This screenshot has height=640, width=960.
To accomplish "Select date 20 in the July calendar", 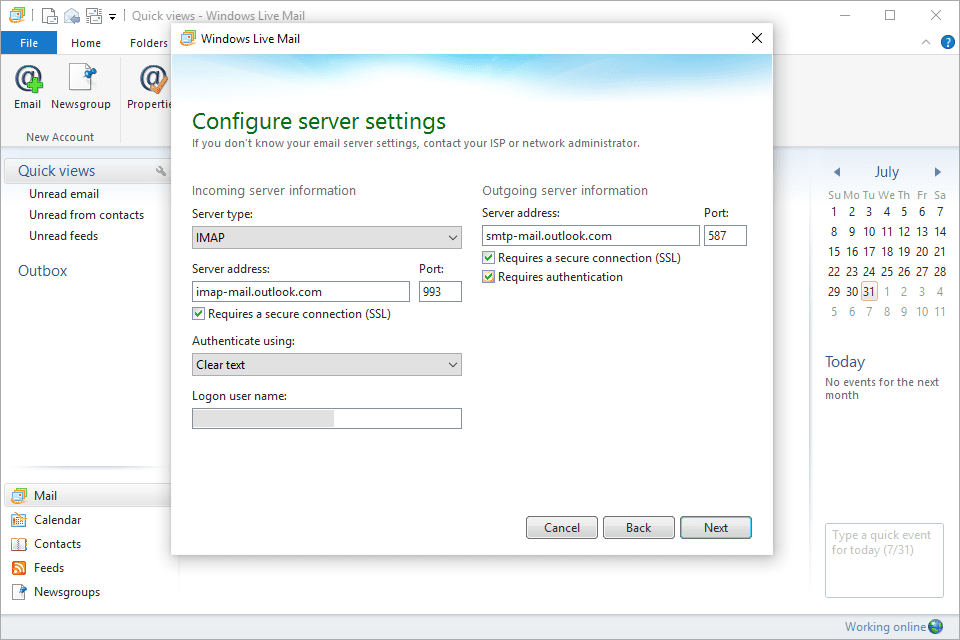I will coord(922,252).
